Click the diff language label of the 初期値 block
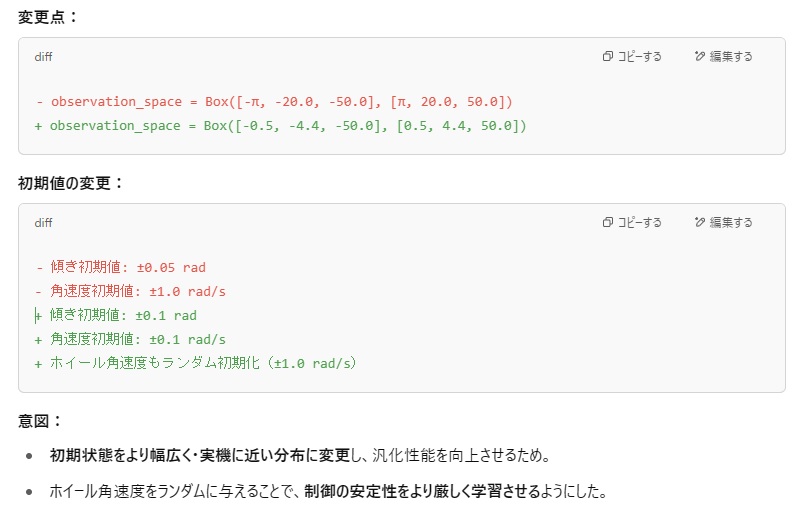The width and height of the screenshot is (808, 520). point(43,223)
